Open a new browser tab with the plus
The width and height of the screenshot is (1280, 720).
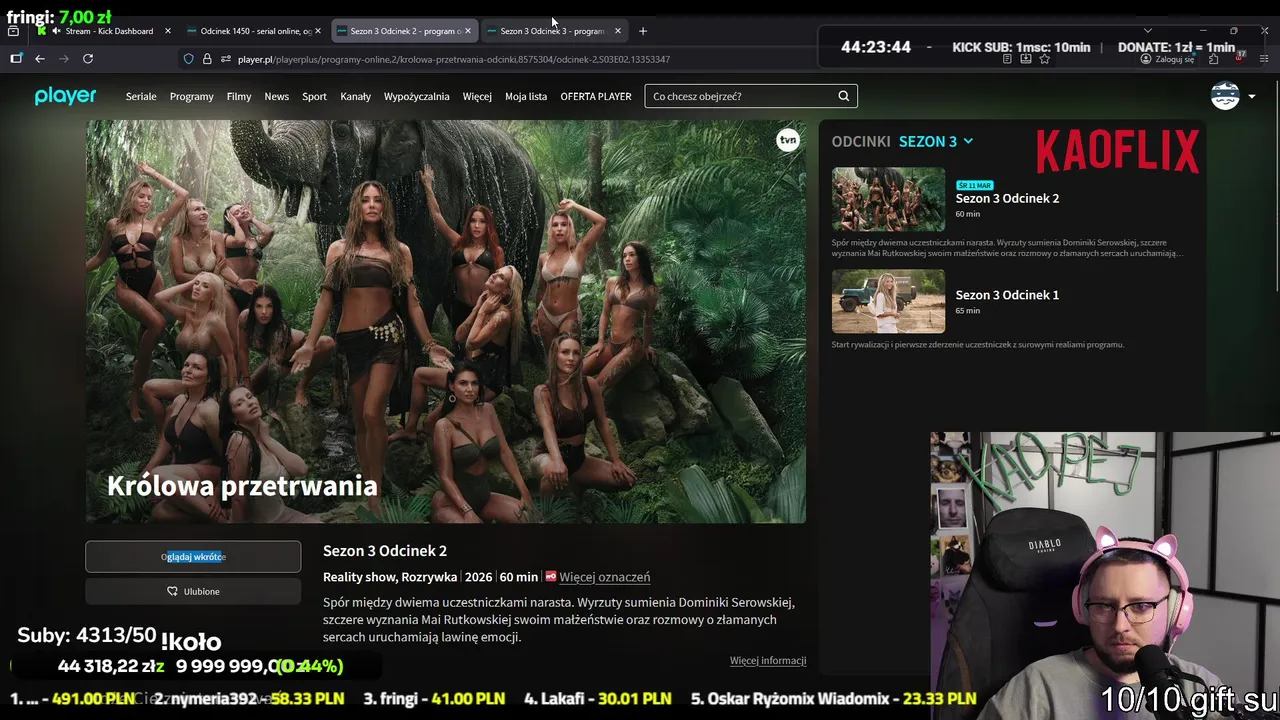point(643,31)
